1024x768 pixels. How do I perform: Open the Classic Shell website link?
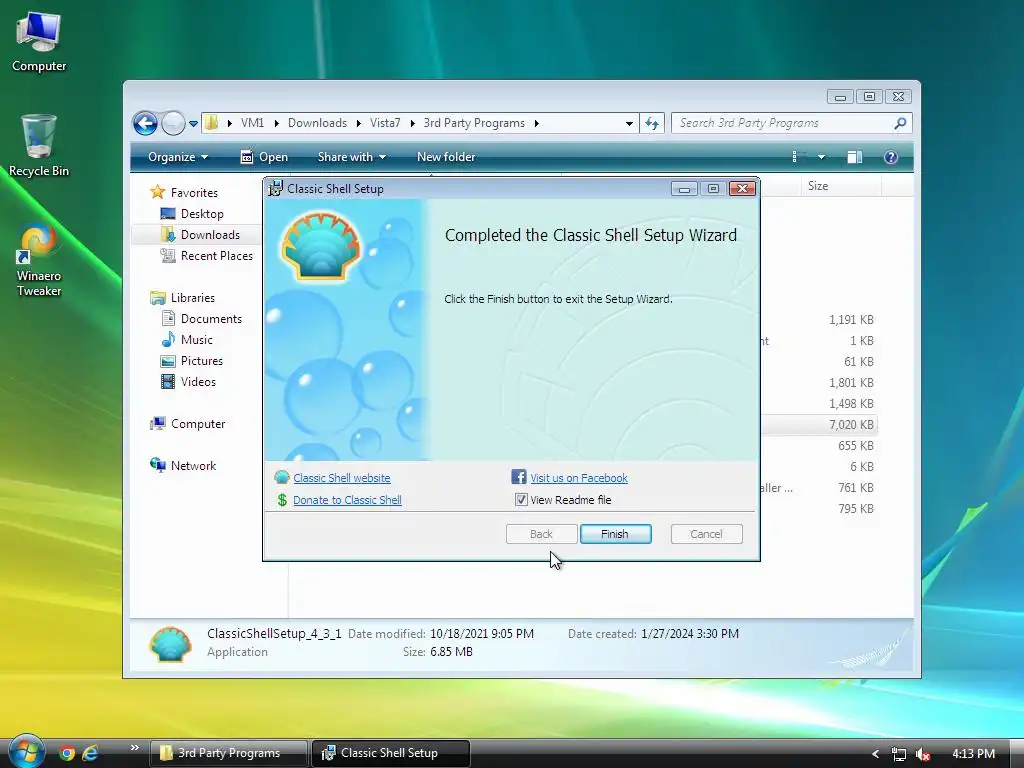pos(342,478)
